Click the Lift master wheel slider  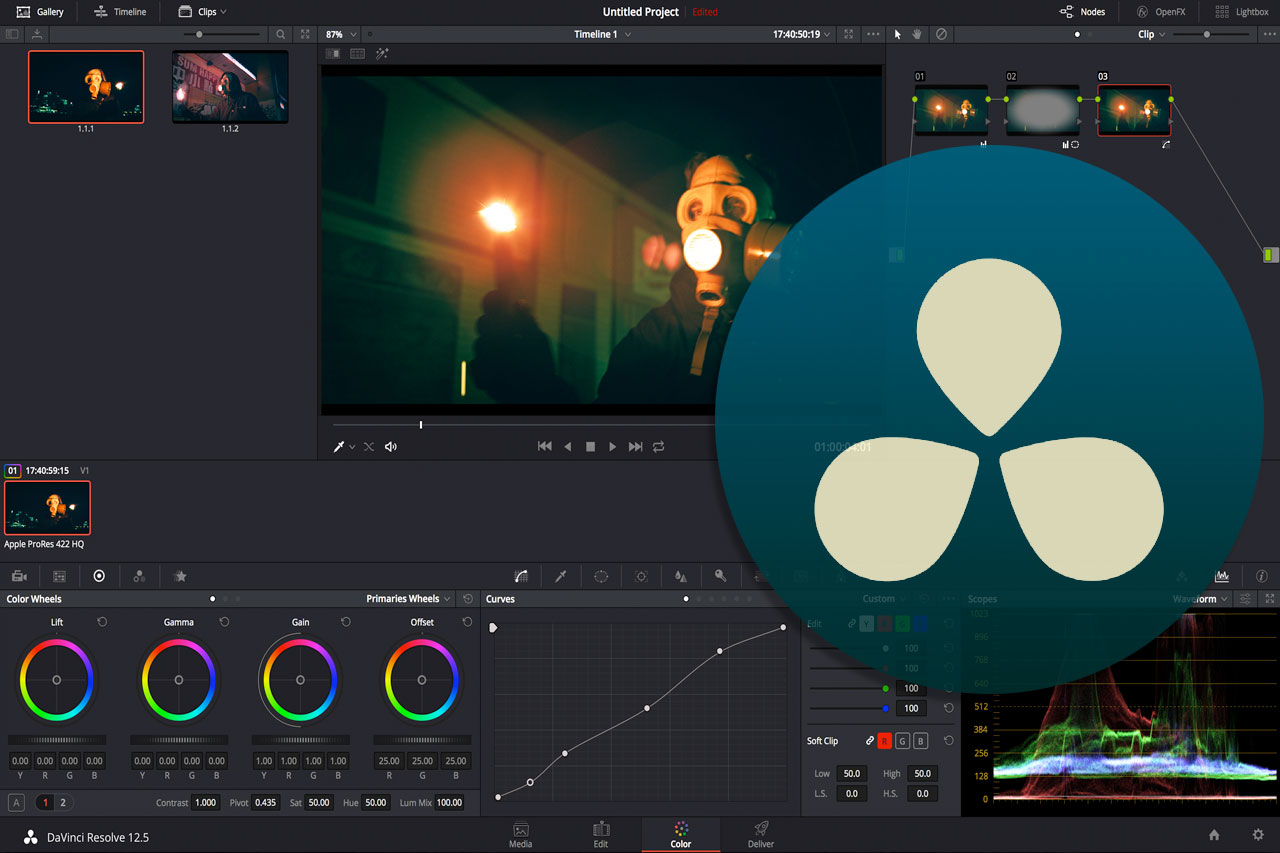(56, 738)
